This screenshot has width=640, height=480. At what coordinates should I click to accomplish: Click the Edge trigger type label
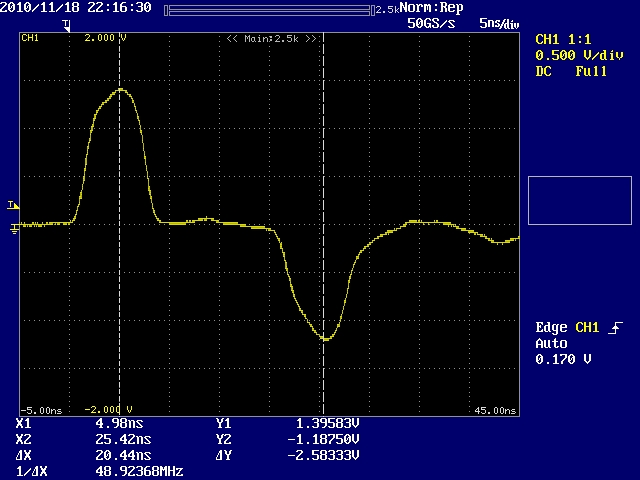[x=552, y=328]
